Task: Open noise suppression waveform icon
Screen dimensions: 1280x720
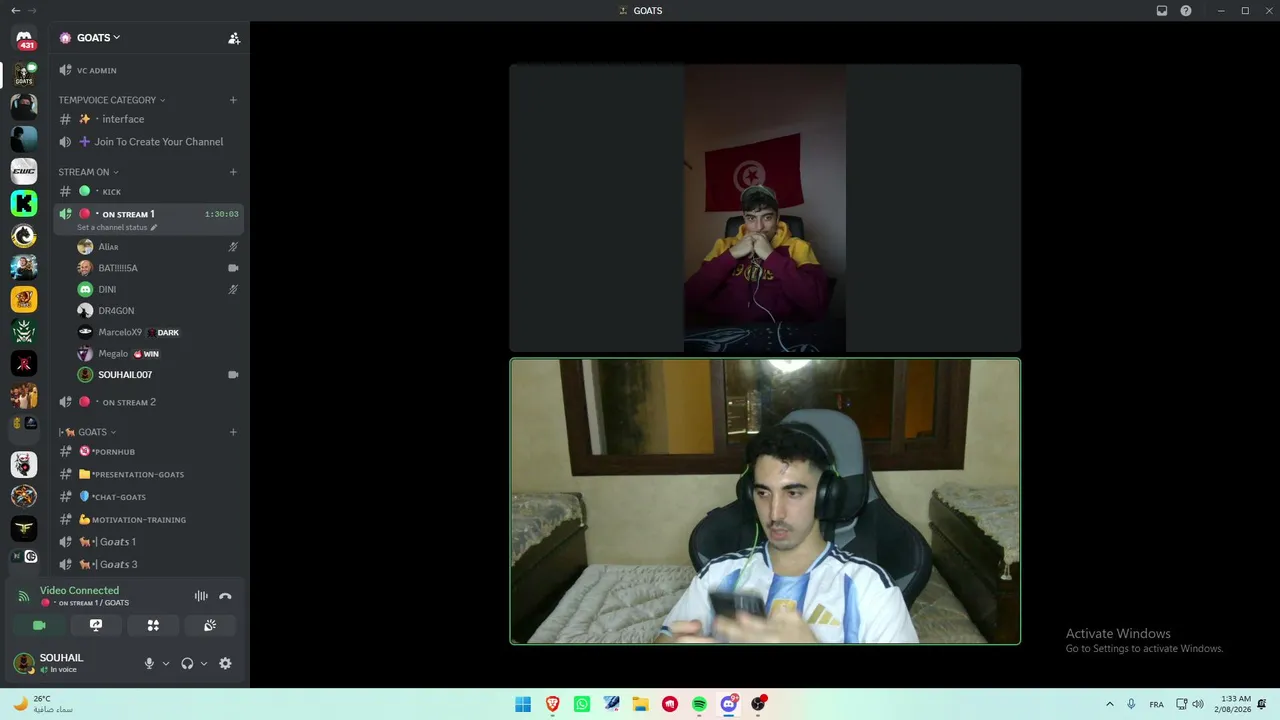Action: [201, 596]
